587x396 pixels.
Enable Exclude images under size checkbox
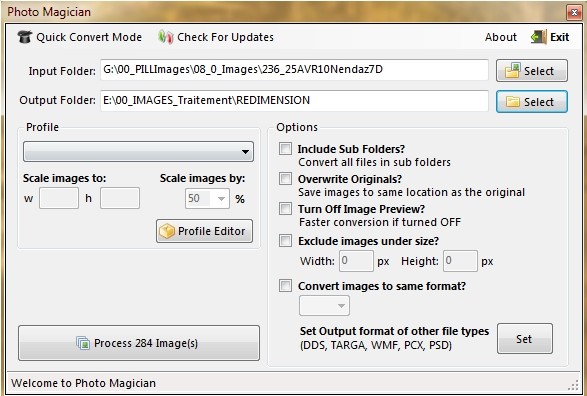[x=285, y=241]
